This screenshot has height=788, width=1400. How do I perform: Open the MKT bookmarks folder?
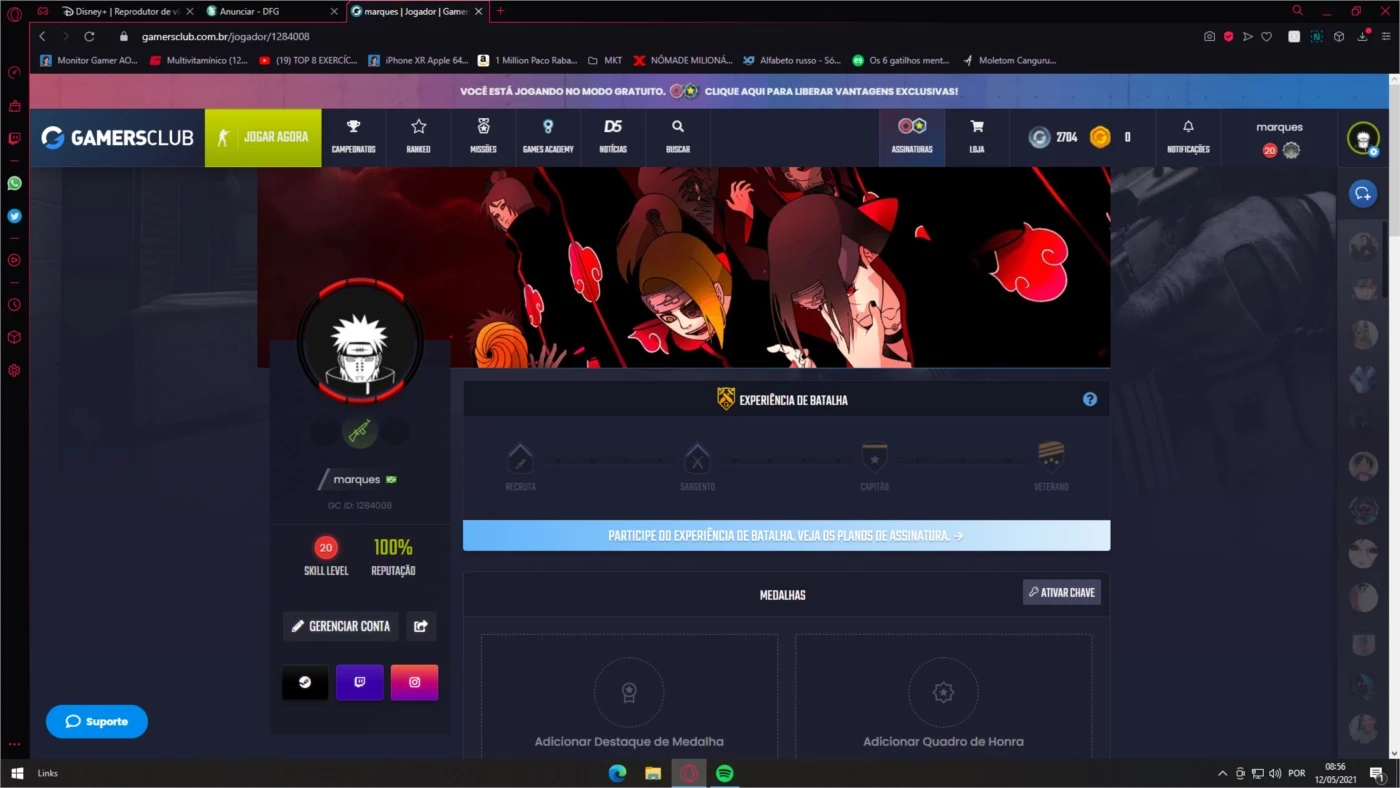click(x=605, y=60)
